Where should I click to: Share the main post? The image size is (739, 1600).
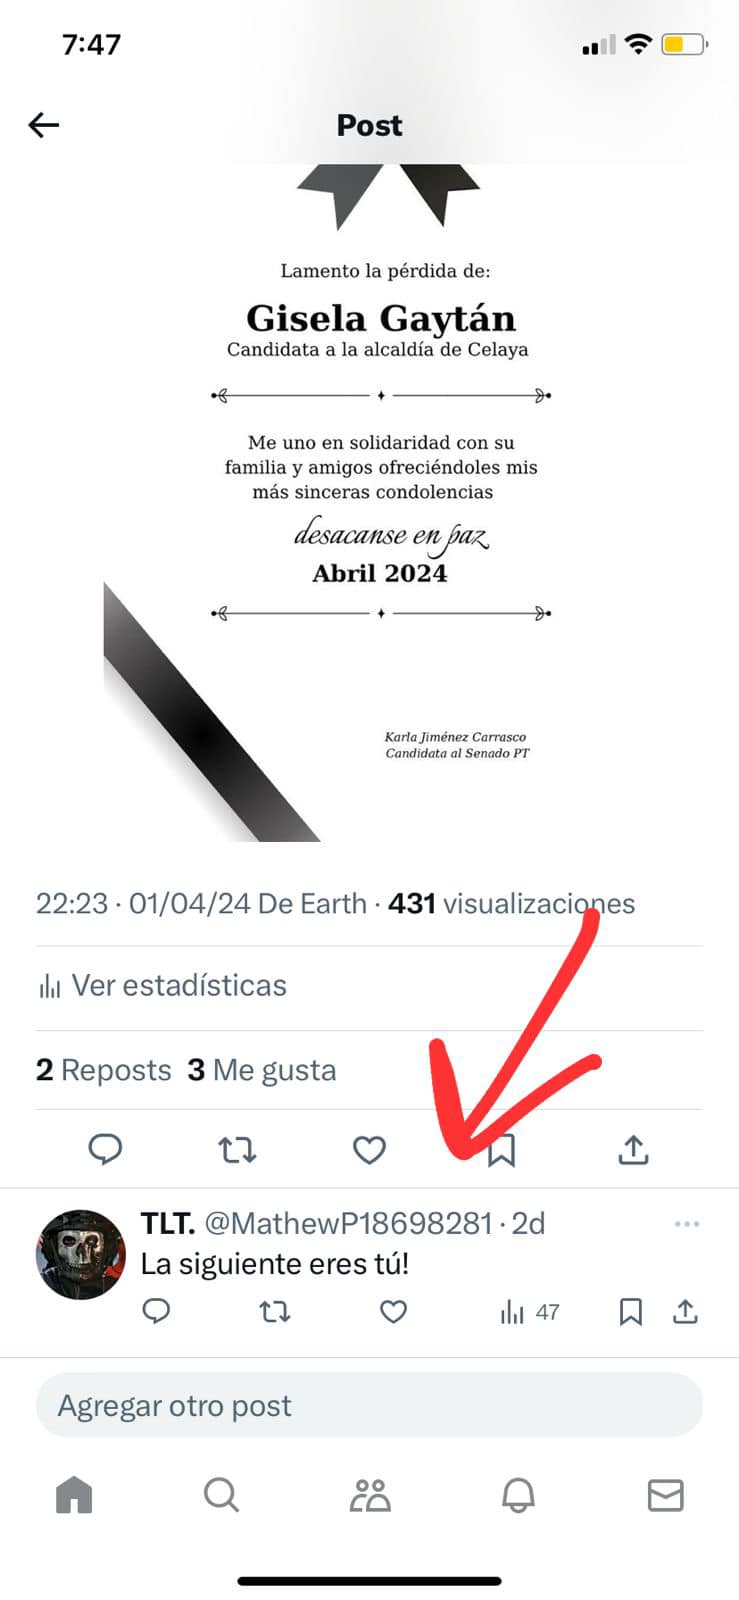tap(633, 1150)
